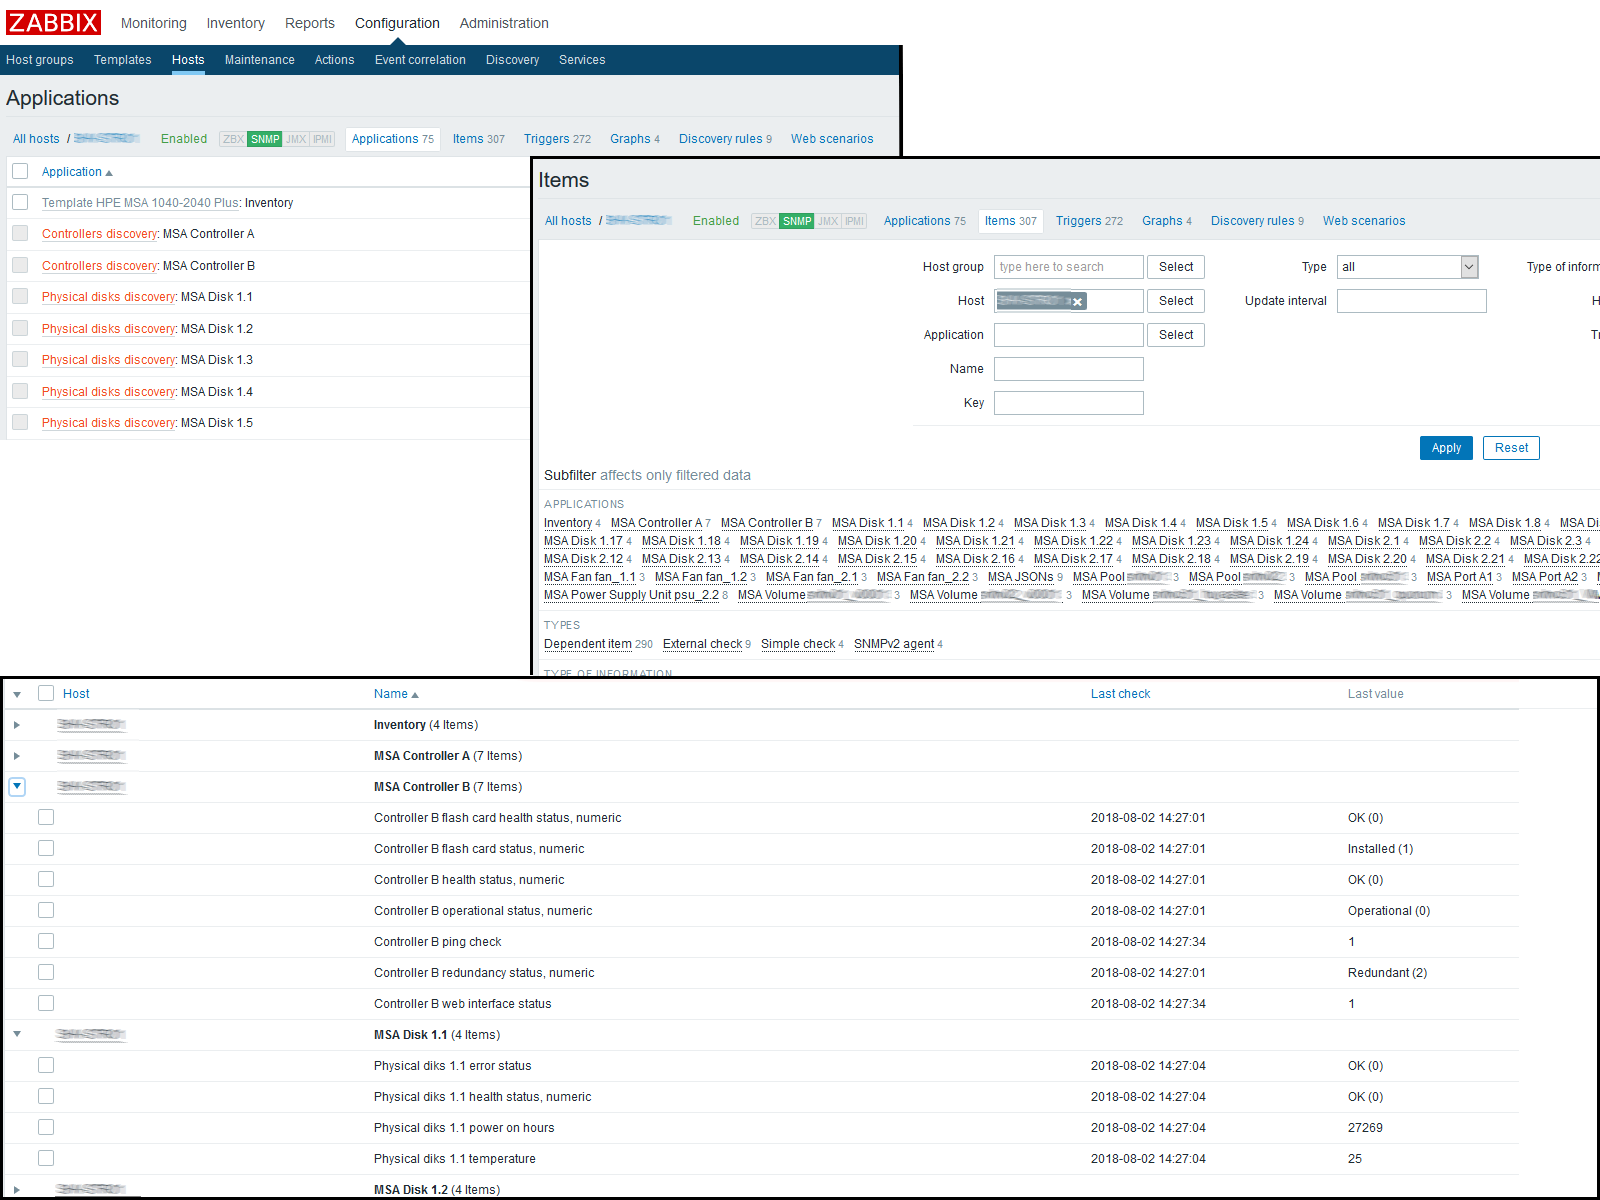This screenshot has height=1200, width=1600.
Task: Click the Apply button in the Items filter
Action: click(x=1446, y=447)
